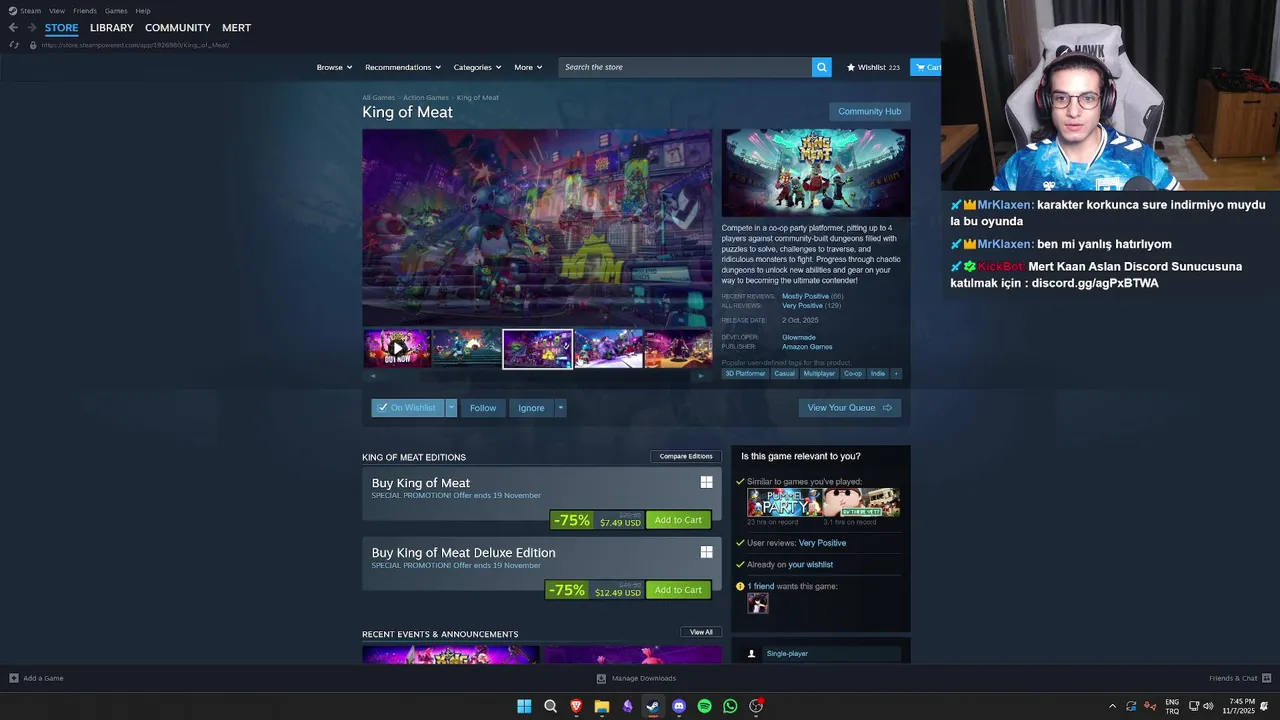Screen dimensions: 1280x720
Task: Open Discord from taskbar
Action: (679, 706)
